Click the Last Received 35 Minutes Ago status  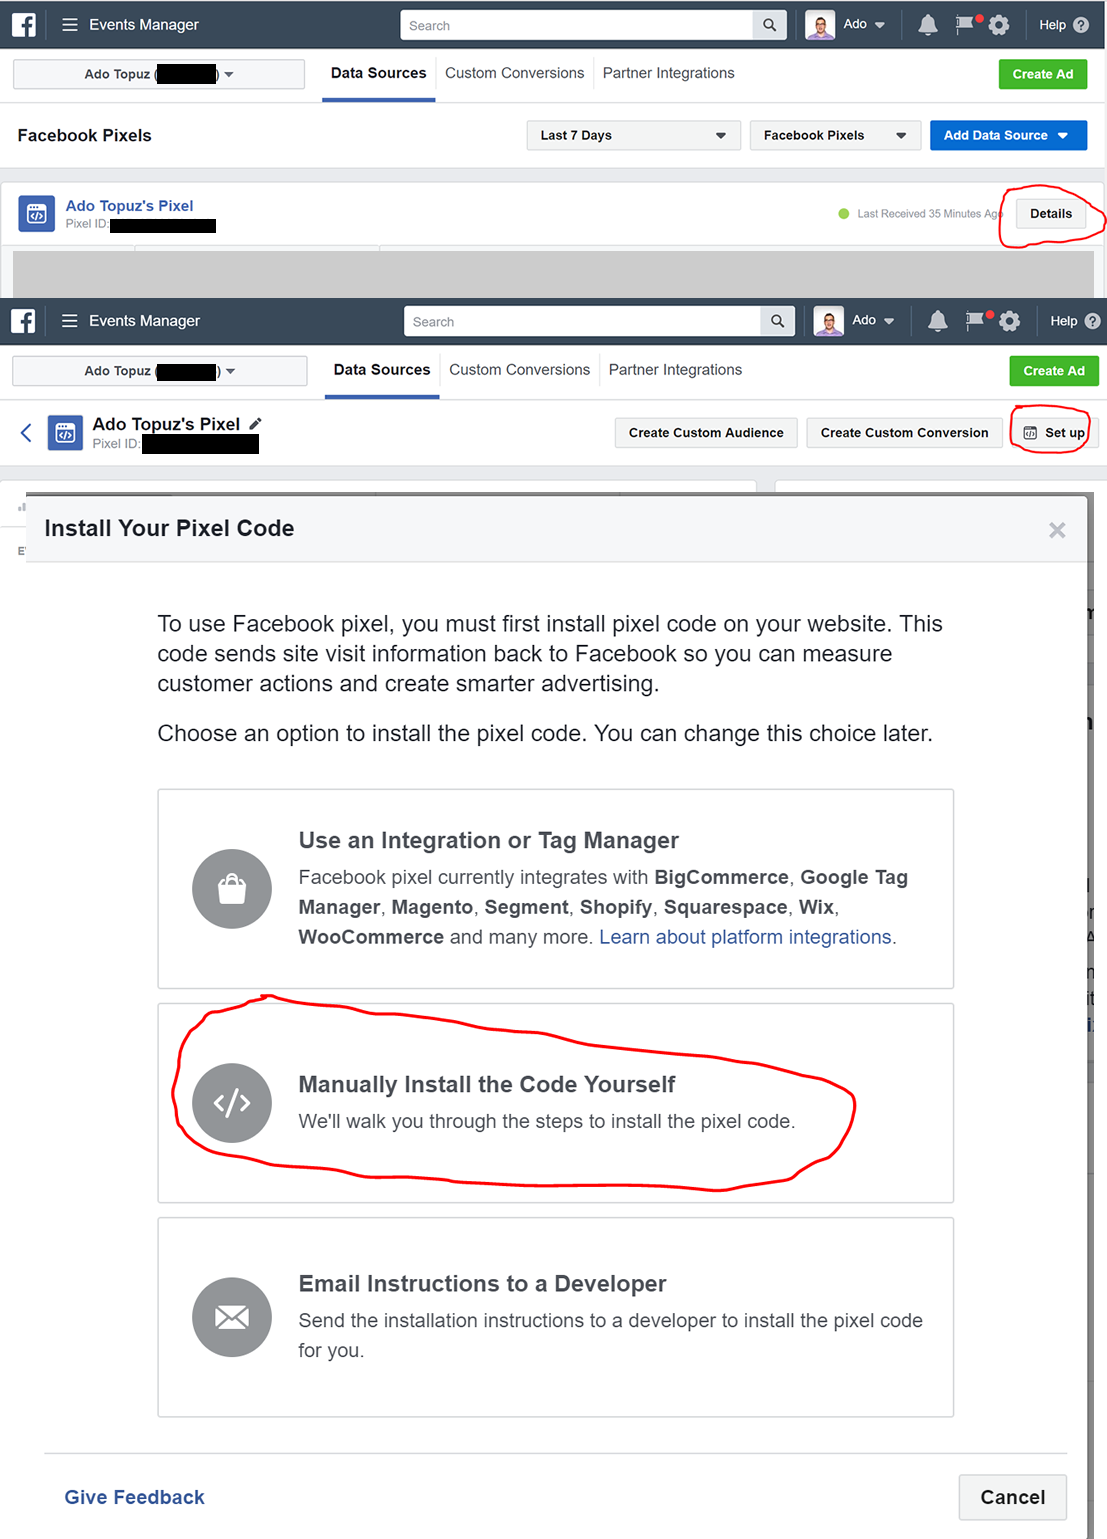[921, 214]
